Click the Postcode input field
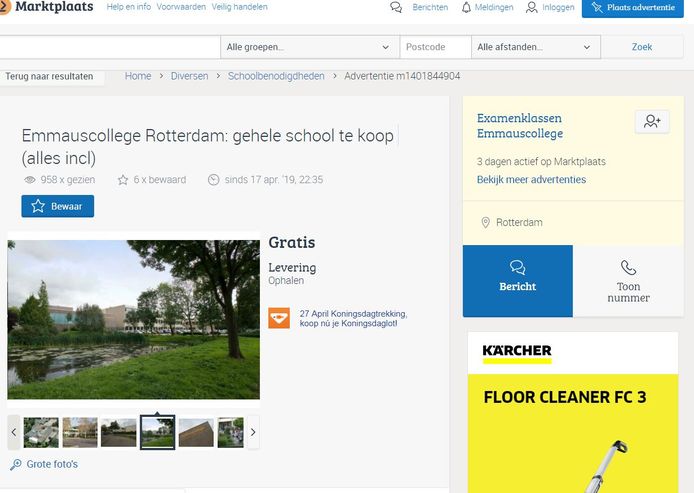694x493 pixels. coord(436,47)
